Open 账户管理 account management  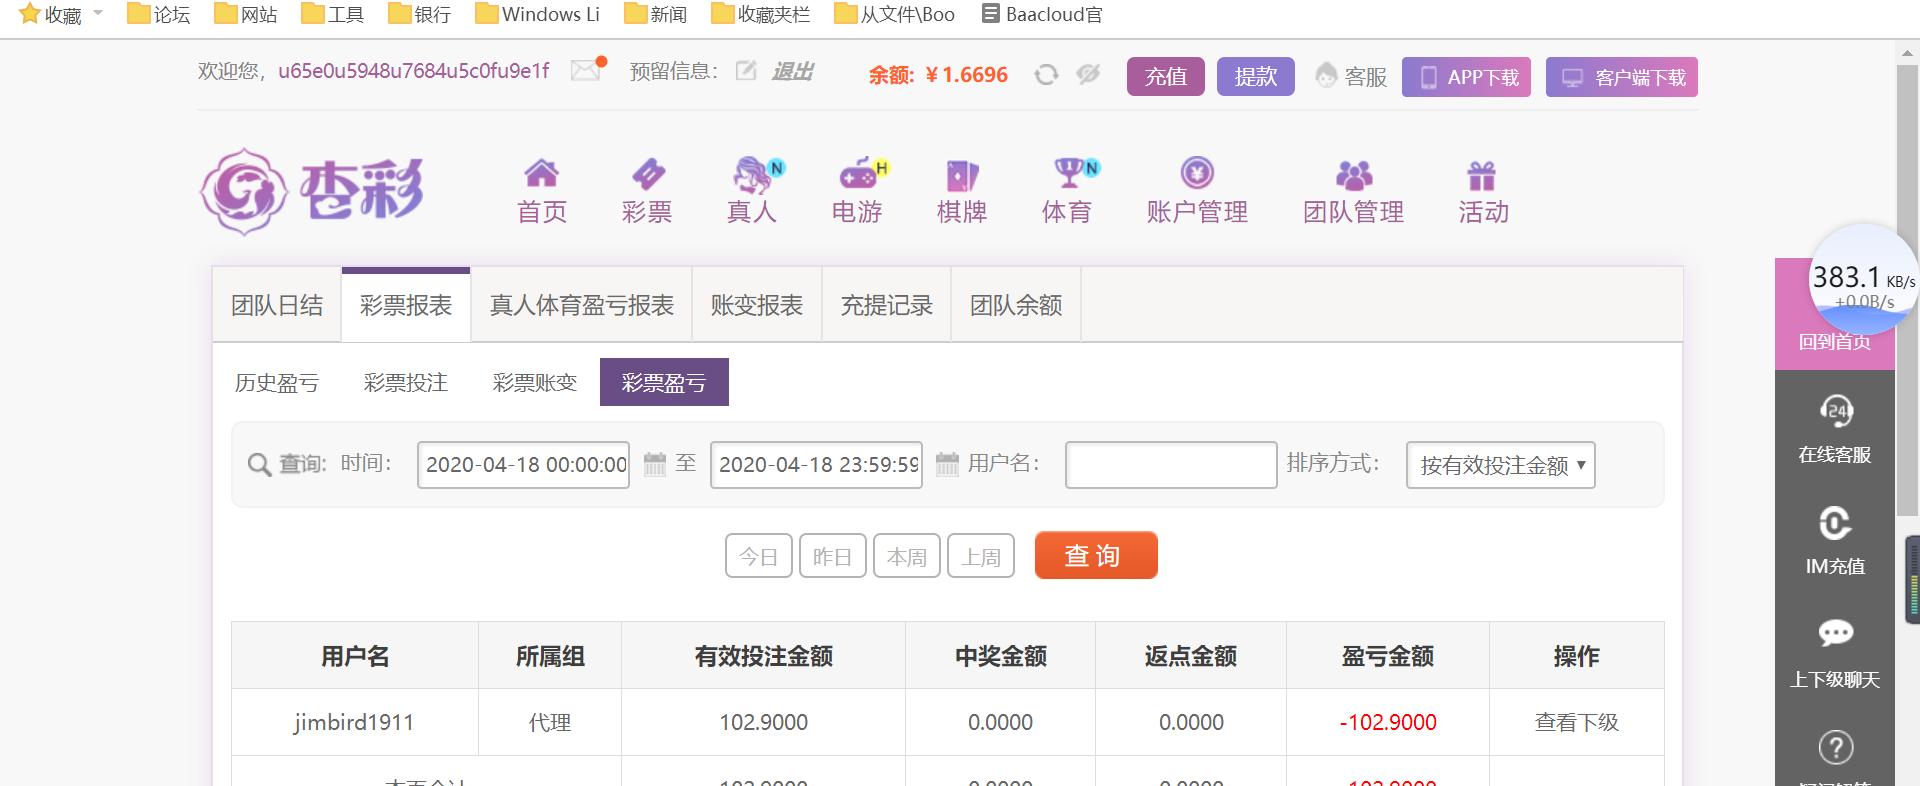point(1197,191)
